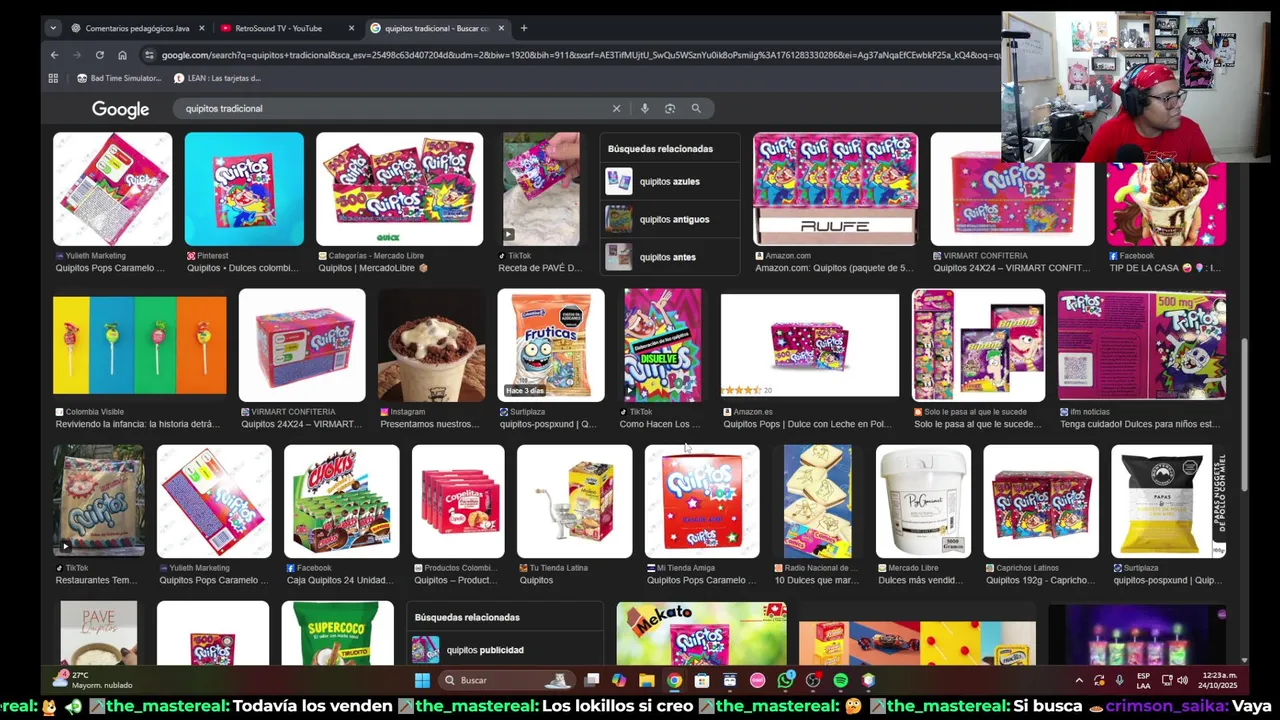Open Bad Time Simulator bookmark
Image resolution: width=1280 pixels, height=720 pixels.
(x=118, y=78)
